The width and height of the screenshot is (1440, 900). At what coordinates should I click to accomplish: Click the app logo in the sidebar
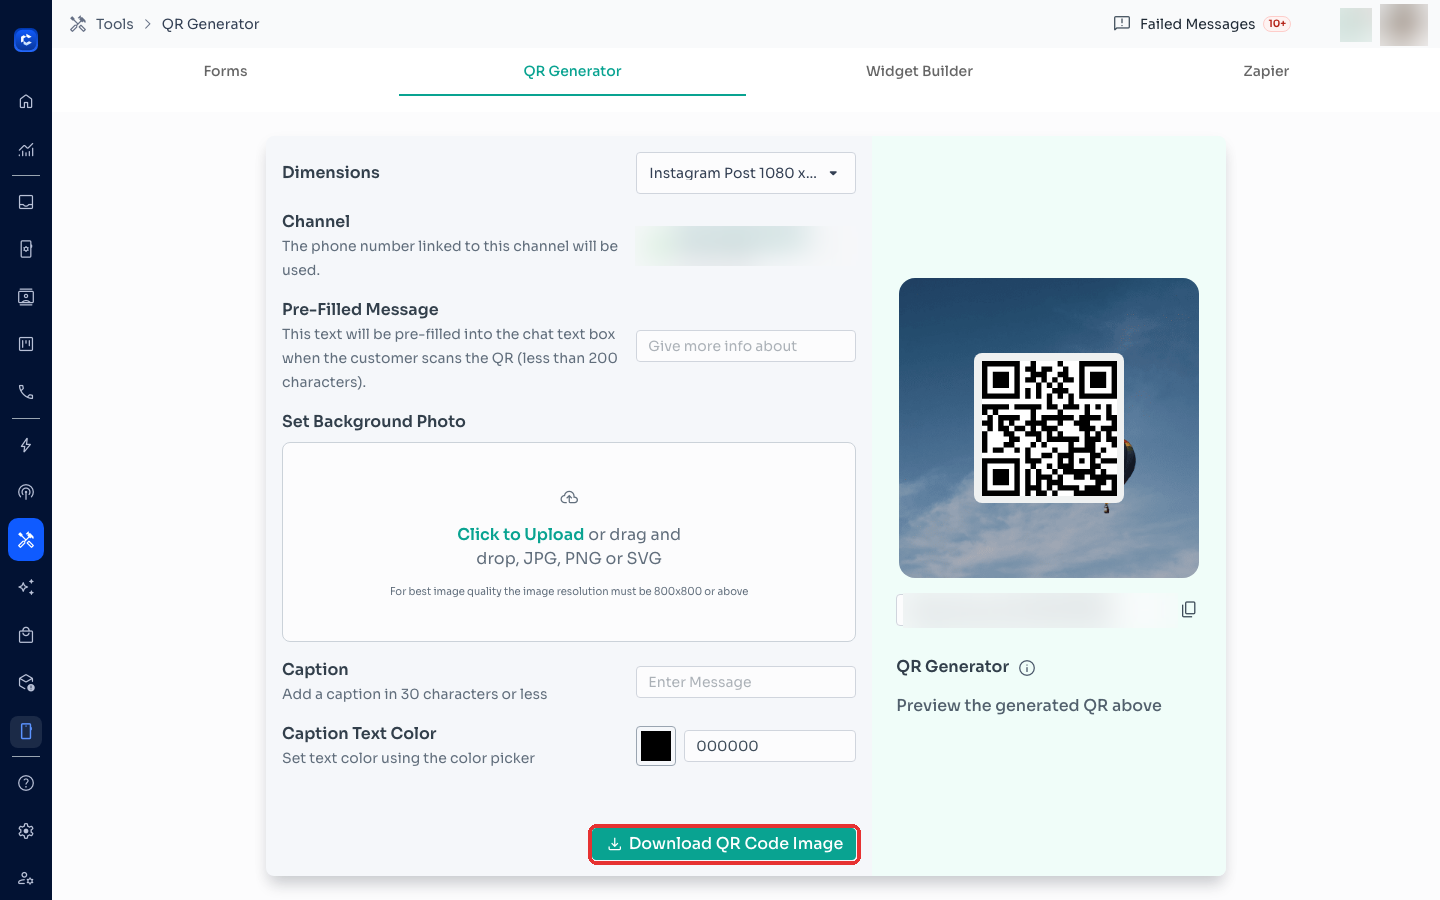(x=26, y=40)
